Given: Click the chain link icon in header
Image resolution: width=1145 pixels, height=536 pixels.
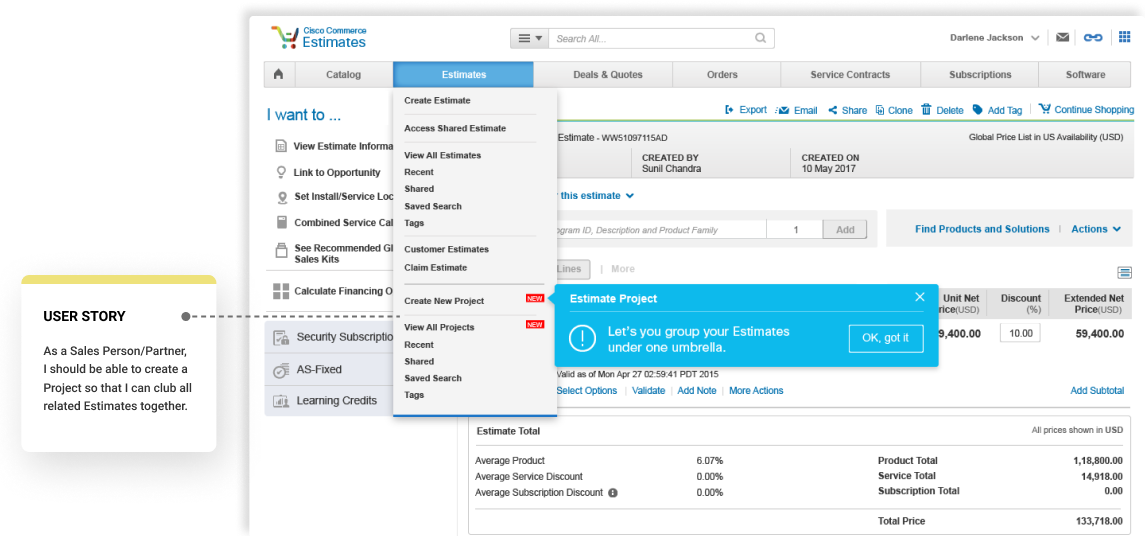Looking at the screenshot, I should 1093,38.
